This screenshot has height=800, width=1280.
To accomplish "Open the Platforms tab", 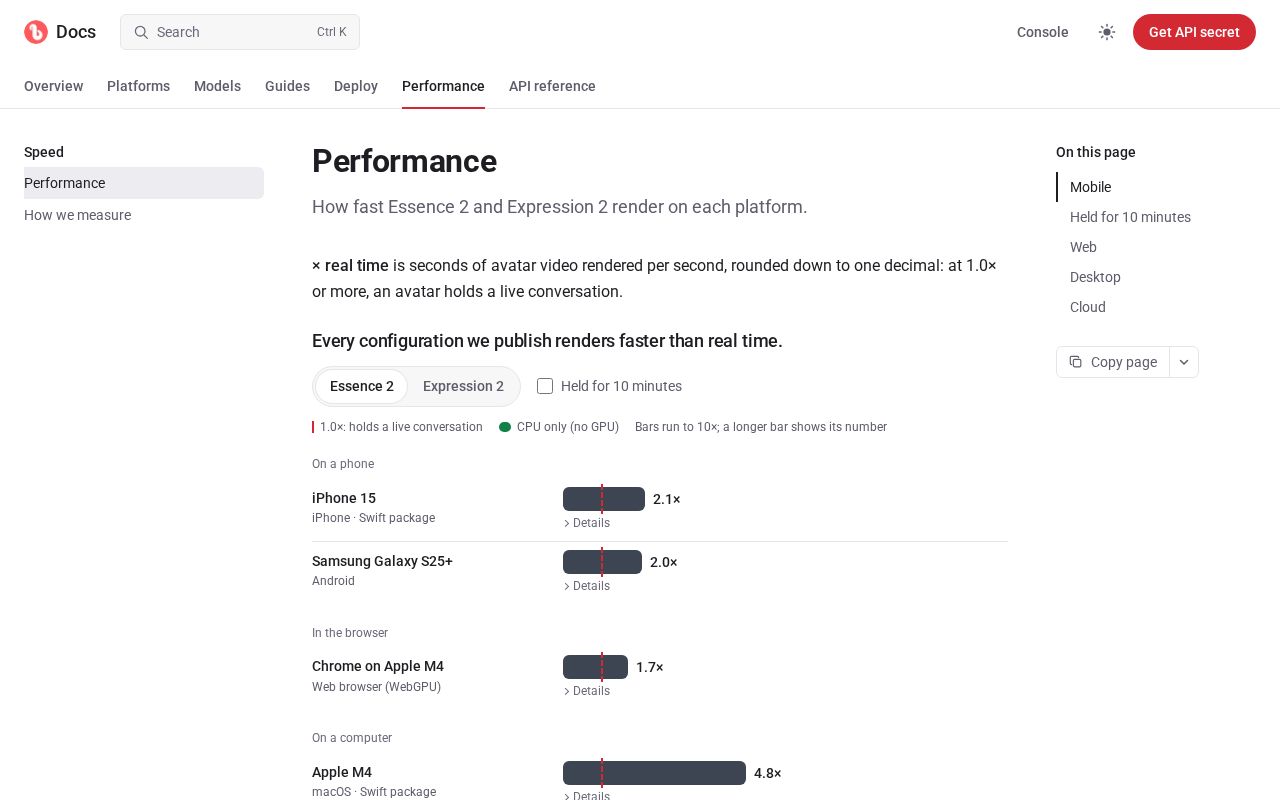I will pyautogui.click(x=138, y=86).
